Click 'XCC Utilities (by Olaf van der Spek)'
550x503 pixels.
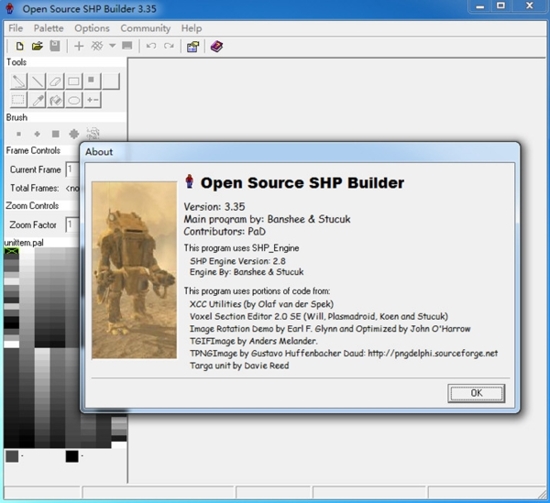click(x=262, y=304)
